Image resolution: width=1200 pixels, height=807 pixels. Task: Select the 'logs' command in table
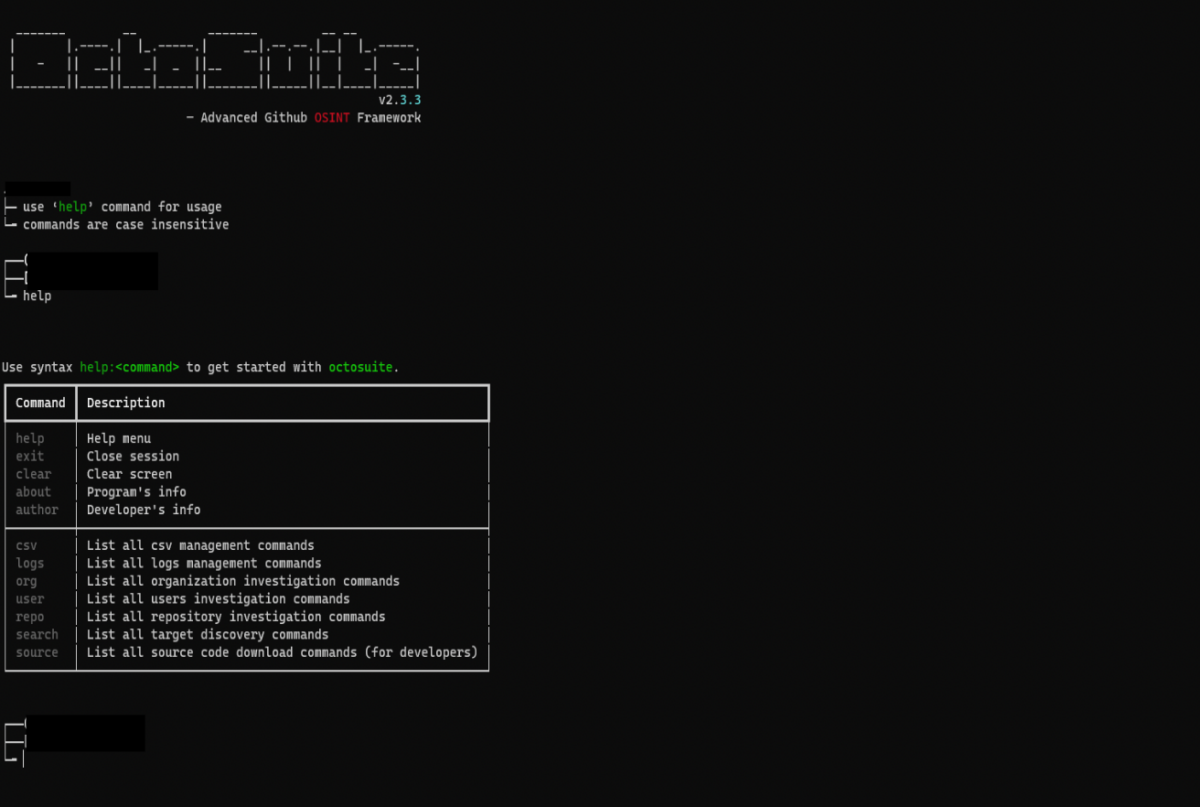30,564
